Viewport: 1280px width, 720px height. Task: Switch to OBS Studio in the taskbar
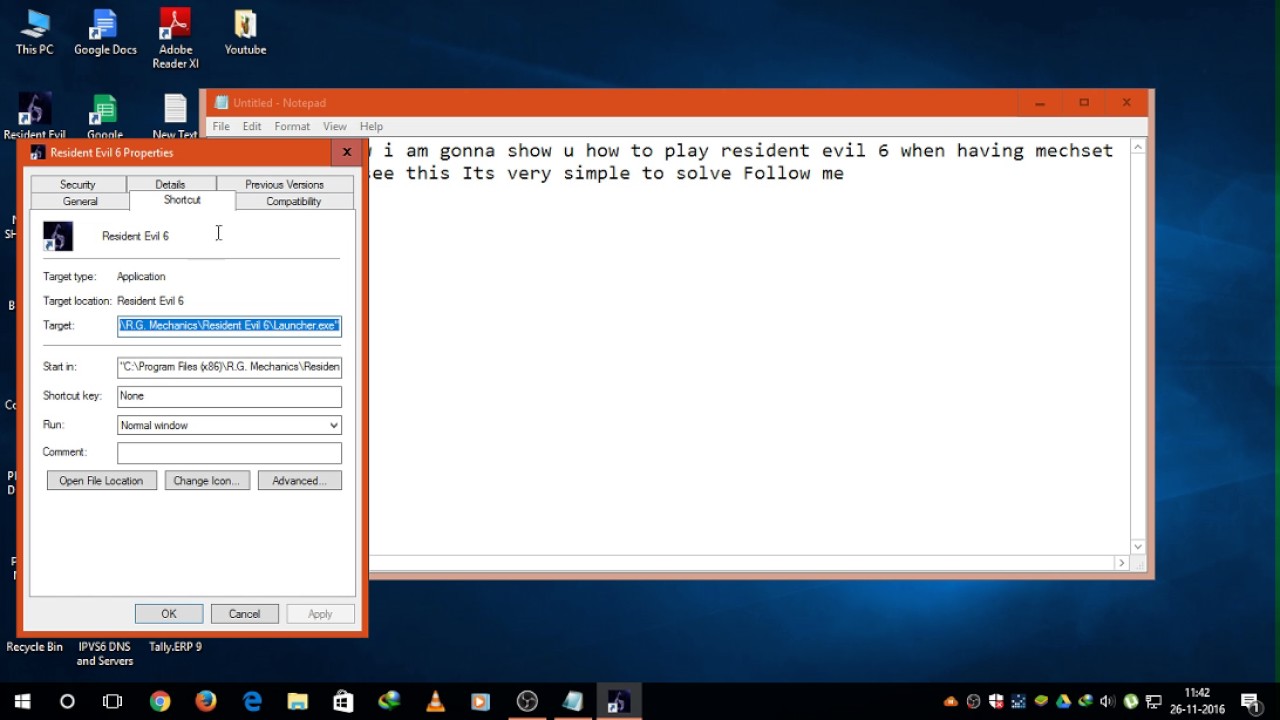tap(527, 701)
